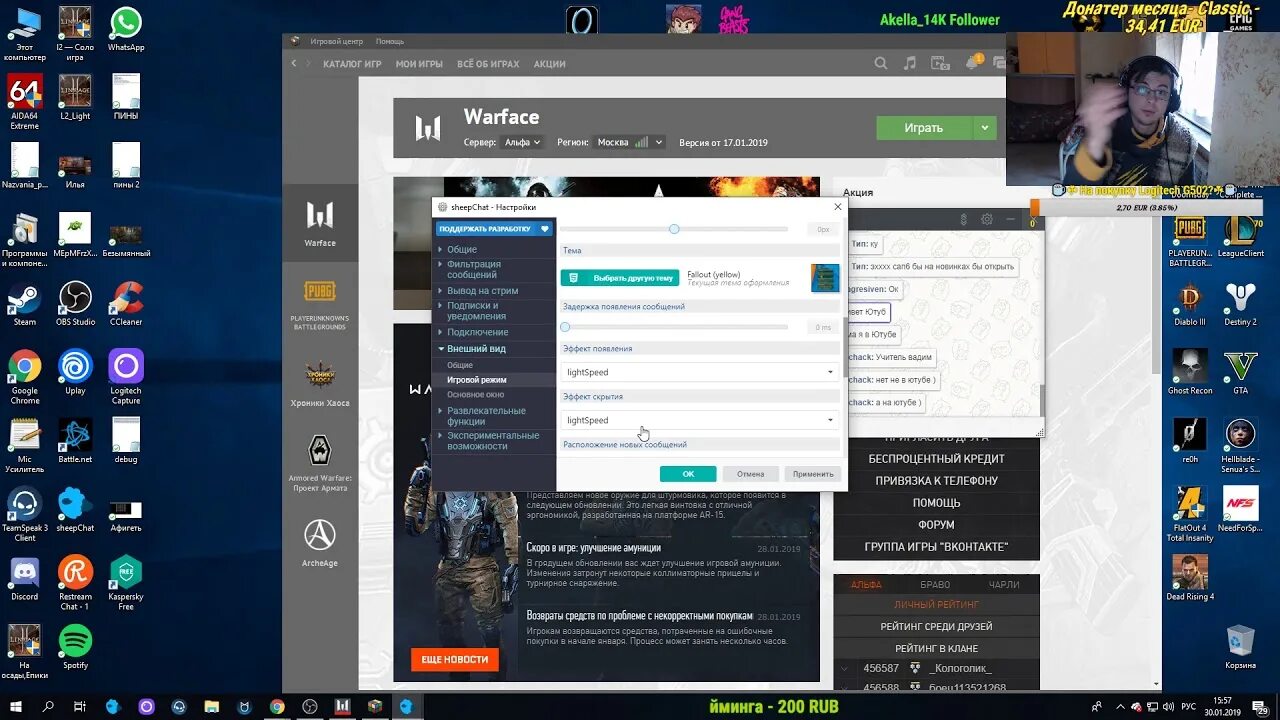The width and height of the screenshot is (1280, 720).
Task: Adjust message delay slider handle
Action: click(x=565, y=327)
